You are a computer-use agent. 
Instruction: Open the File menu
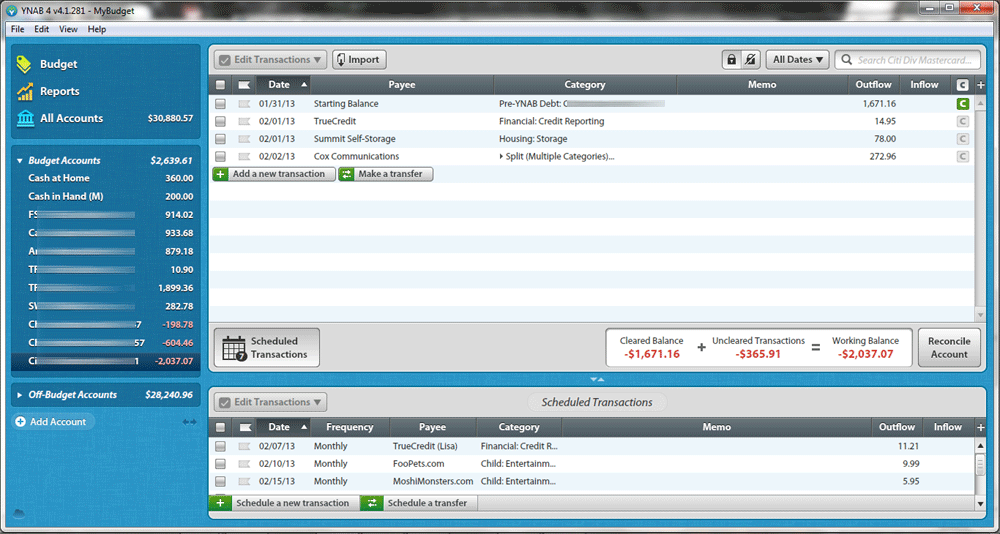tap(17, 29)
